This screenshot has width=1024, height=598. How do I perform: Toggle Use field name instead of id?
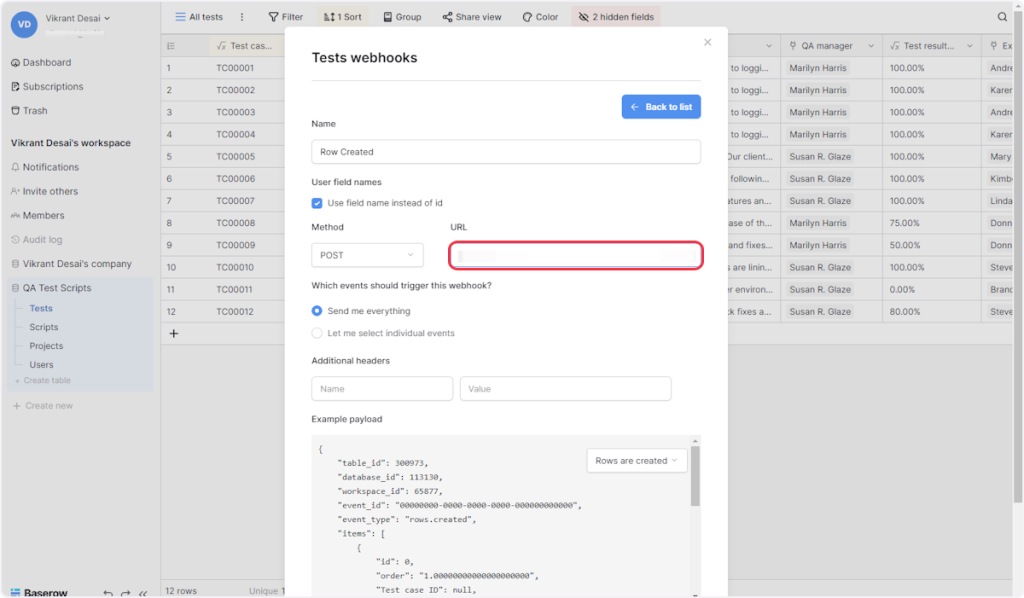[317, 203]
